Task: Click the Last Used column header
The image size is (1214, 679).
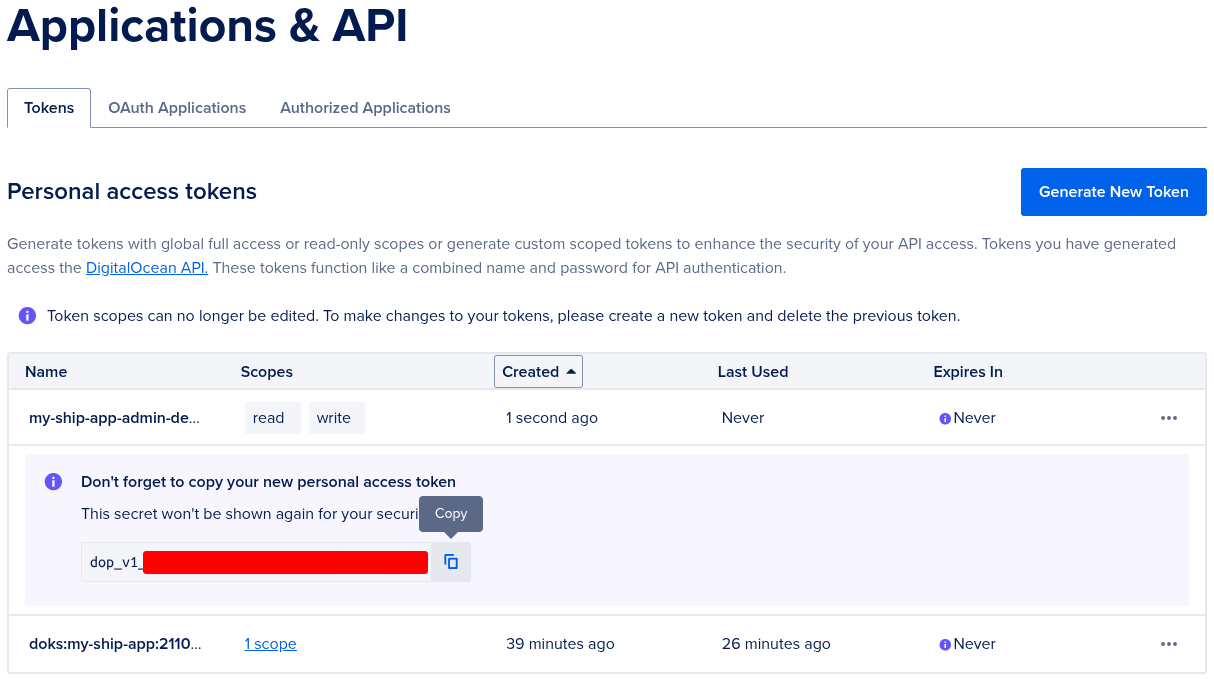Action: tap(753, 372)
